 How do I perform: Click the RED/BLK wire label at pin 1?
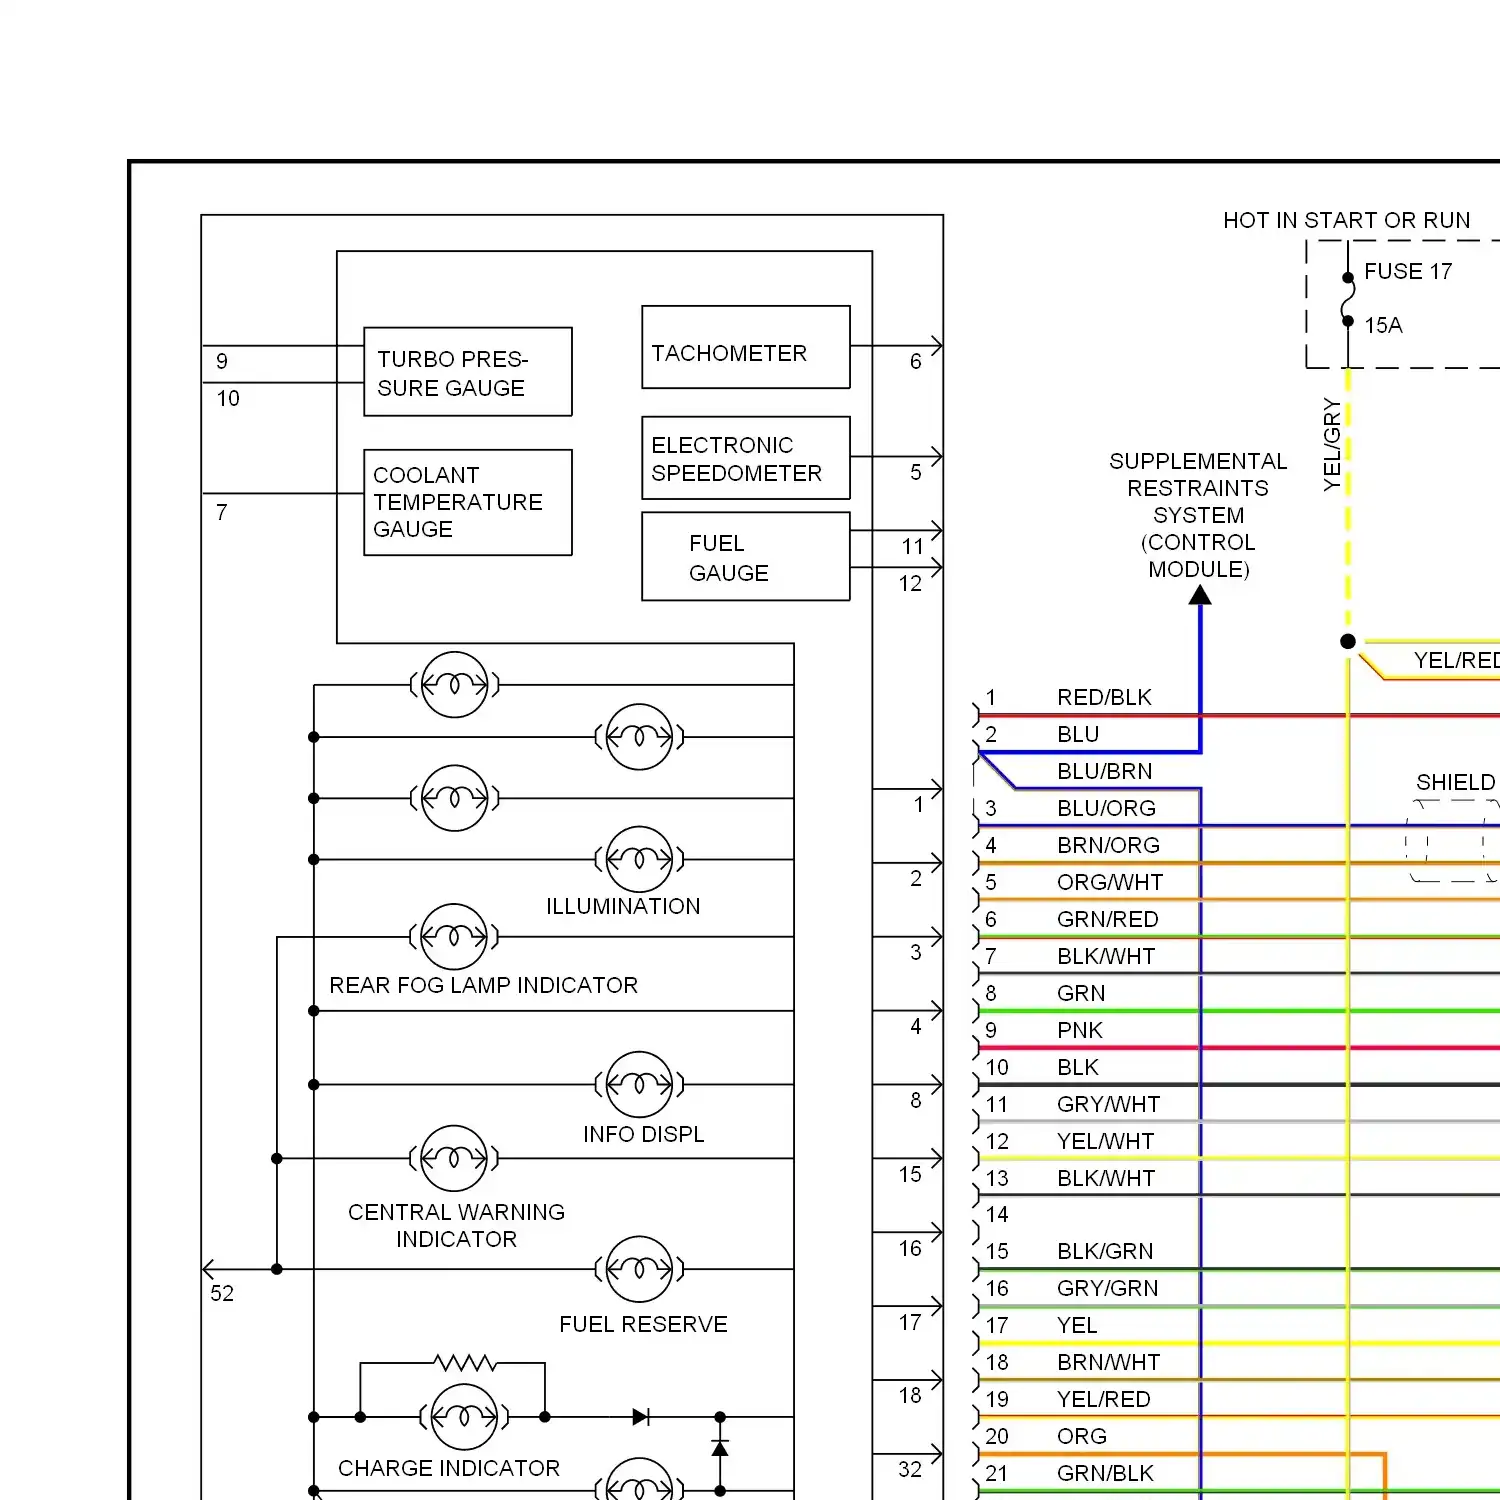click(1105, 697)
